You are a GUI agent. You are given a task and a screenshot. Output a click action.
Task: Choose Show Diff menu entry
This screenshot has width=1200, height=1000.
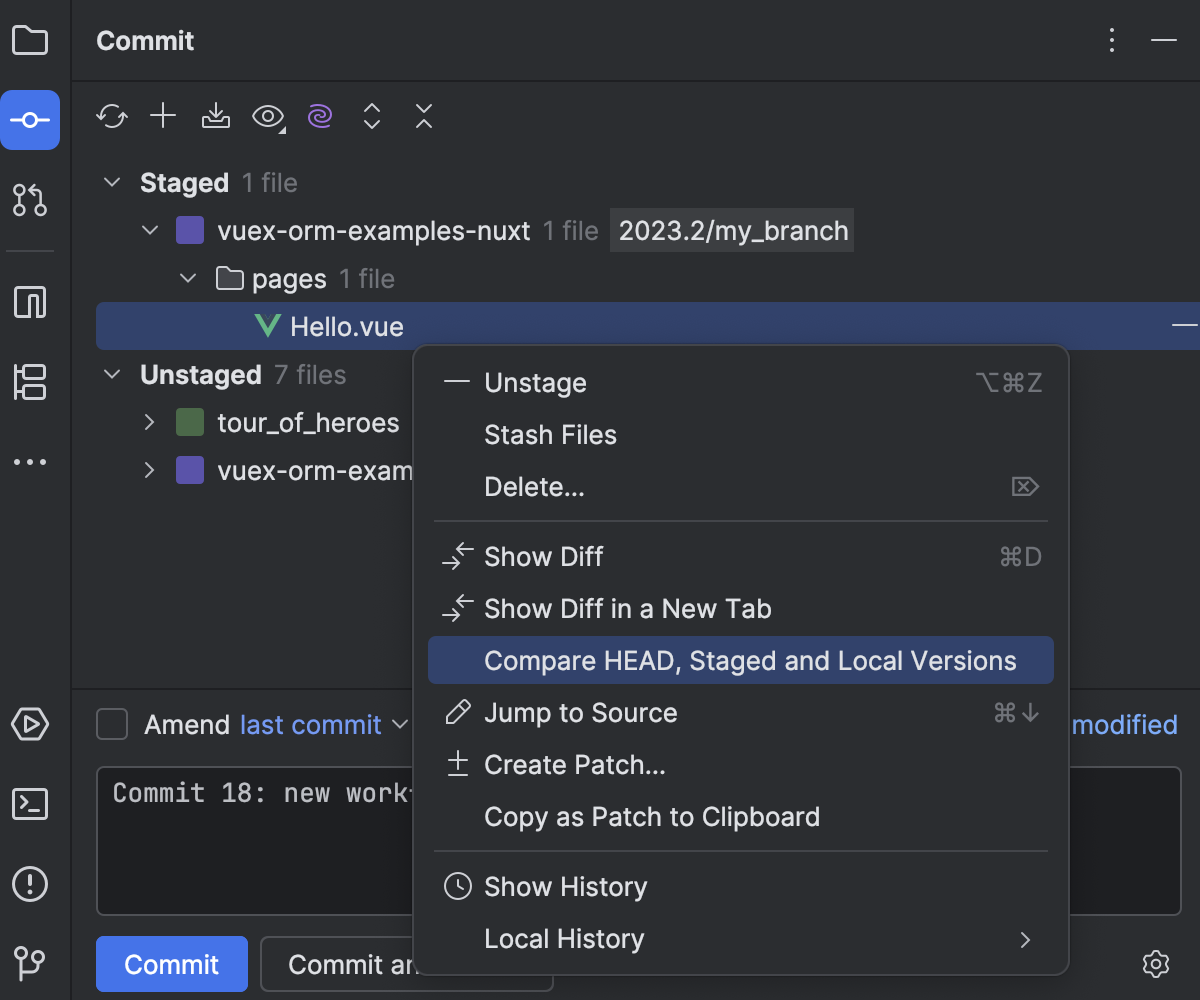[x=740, y=557]
